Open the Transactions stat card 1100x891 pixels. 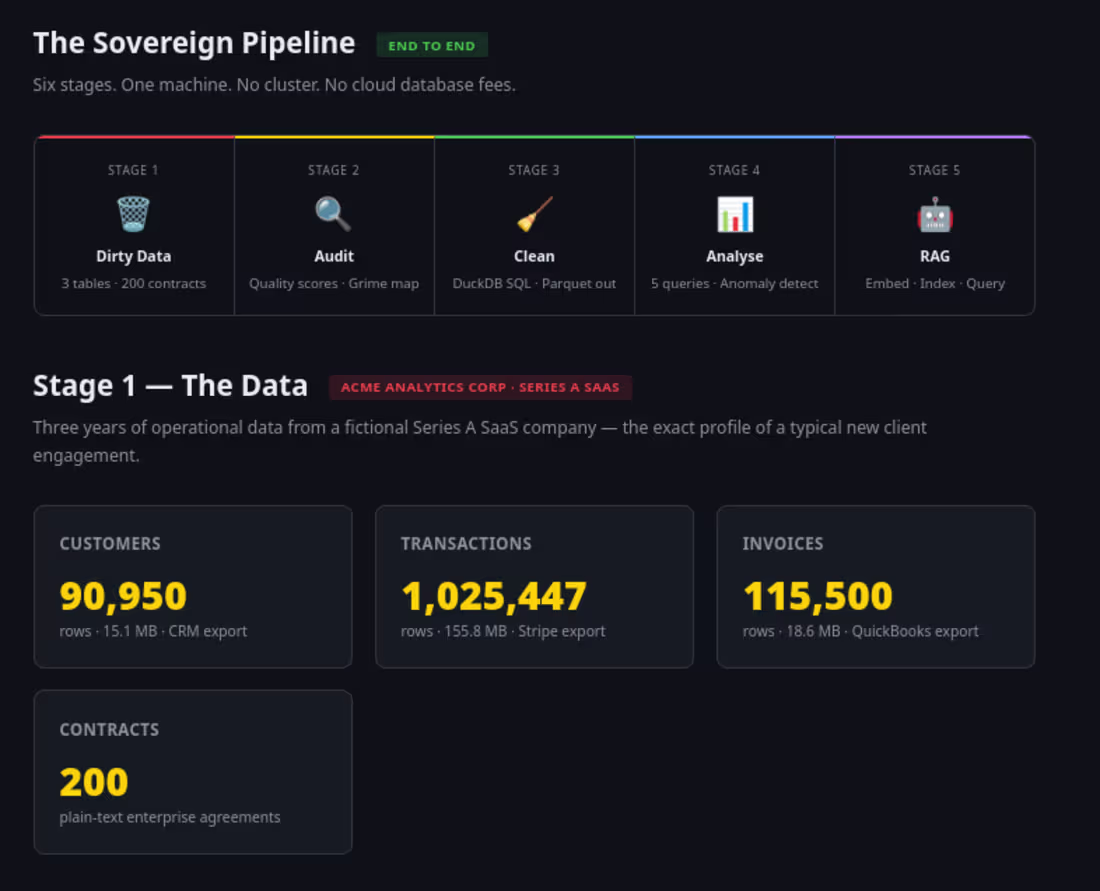[535, 587]
